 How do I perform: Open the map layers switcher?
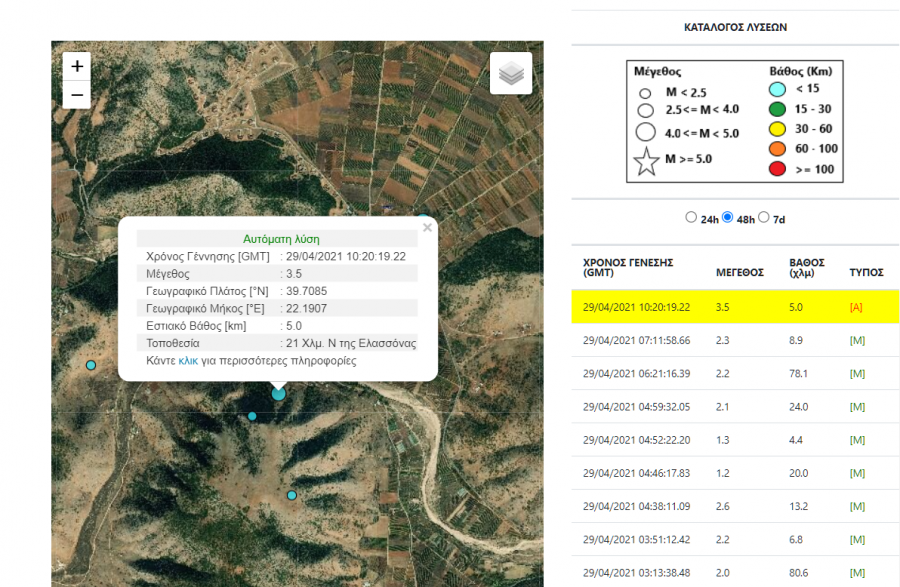(511, 74)
